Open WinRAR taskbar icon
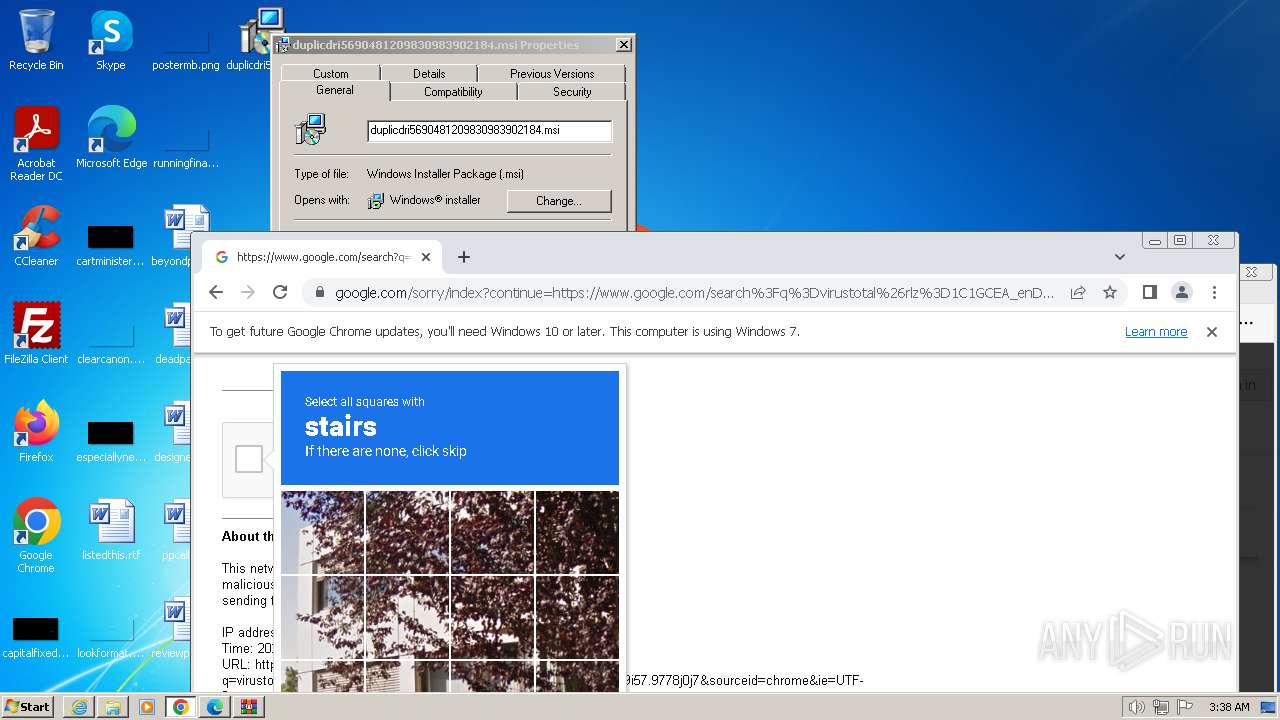This screenshot has width=1280, height=720. tap(249, 707)
